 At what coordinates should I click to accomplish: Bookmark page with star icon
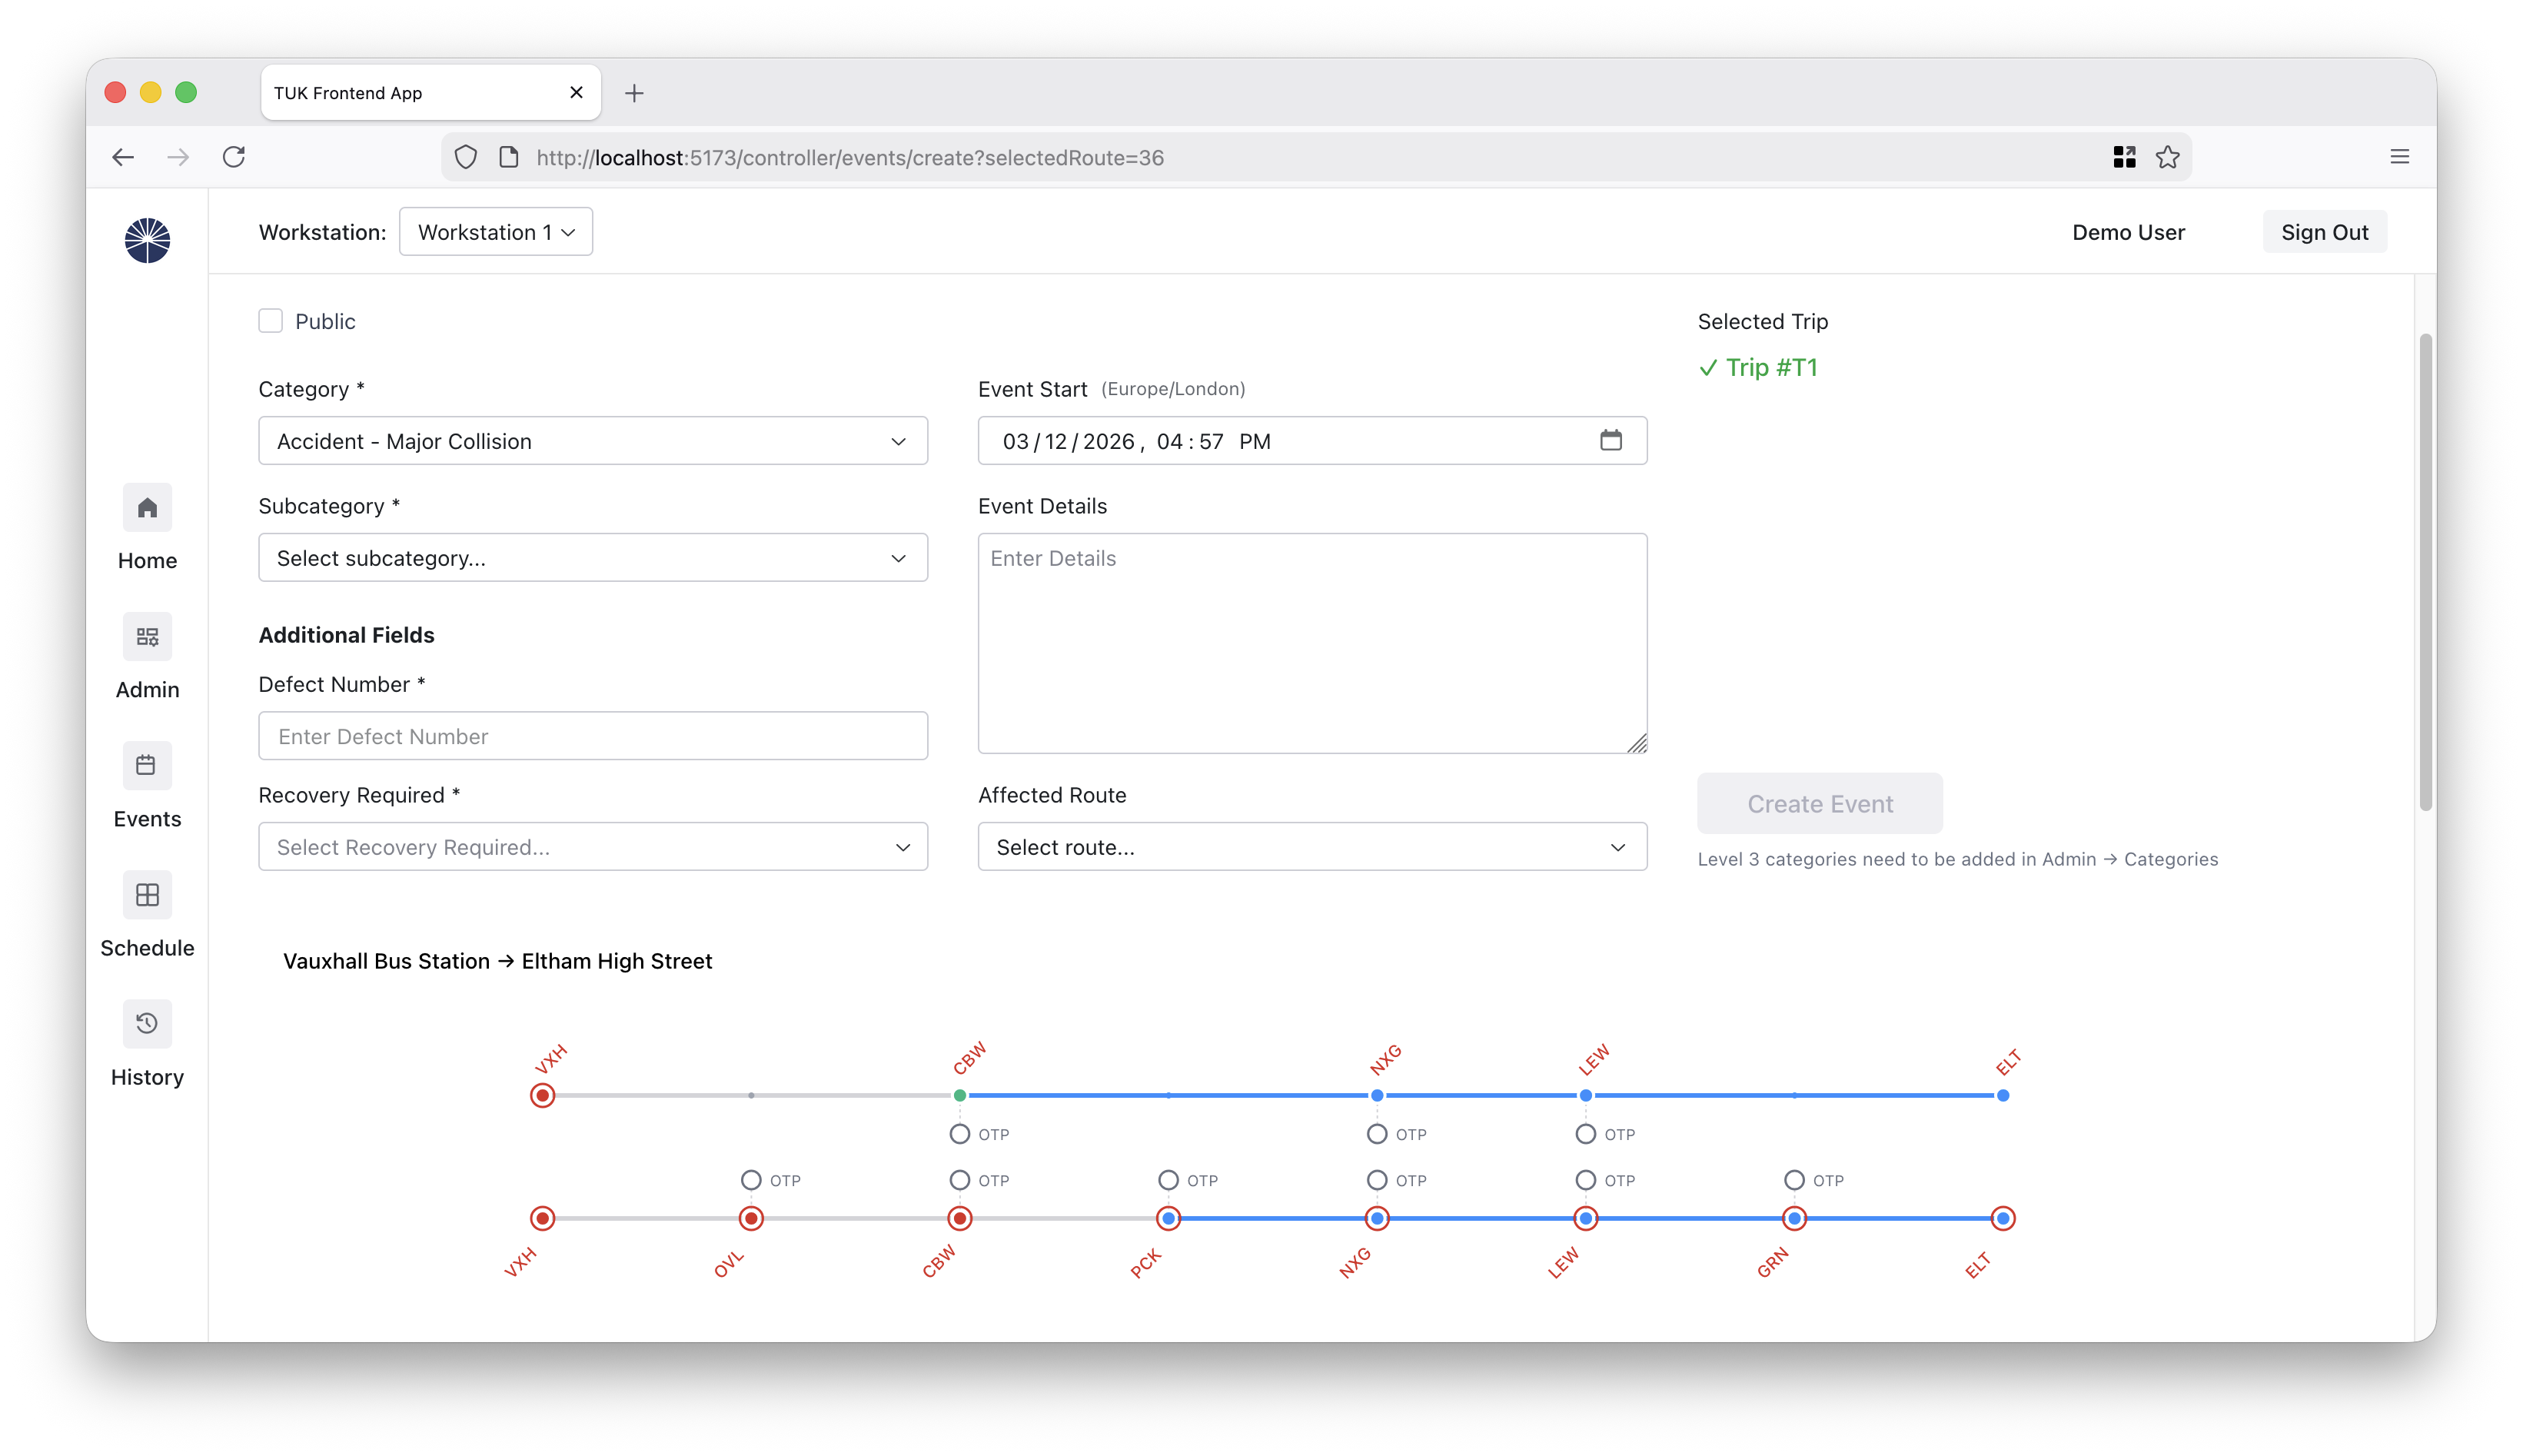click(2167, 157)
